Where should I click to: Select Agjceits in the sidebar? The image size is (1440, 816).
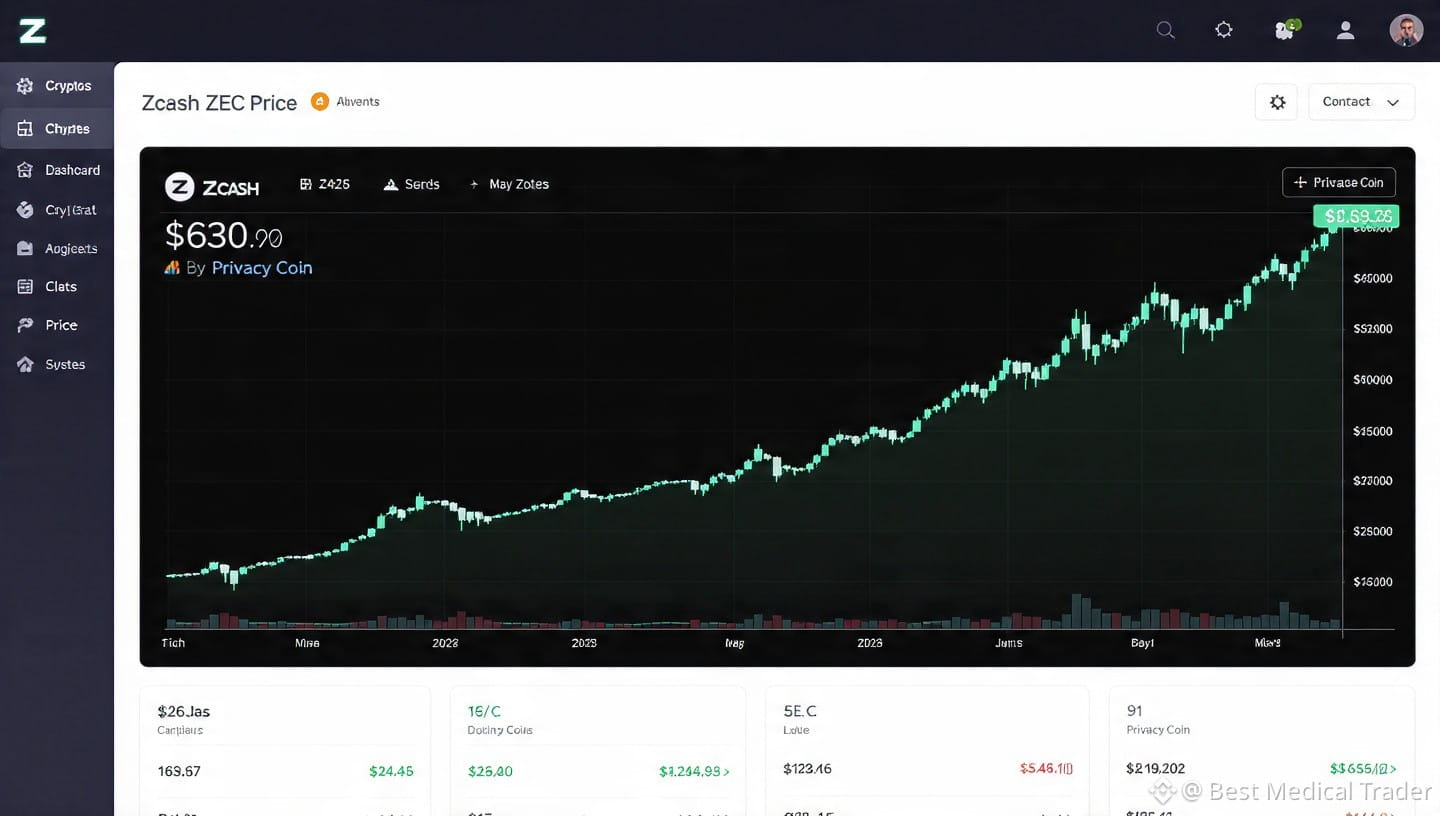[x=57, y=248]
